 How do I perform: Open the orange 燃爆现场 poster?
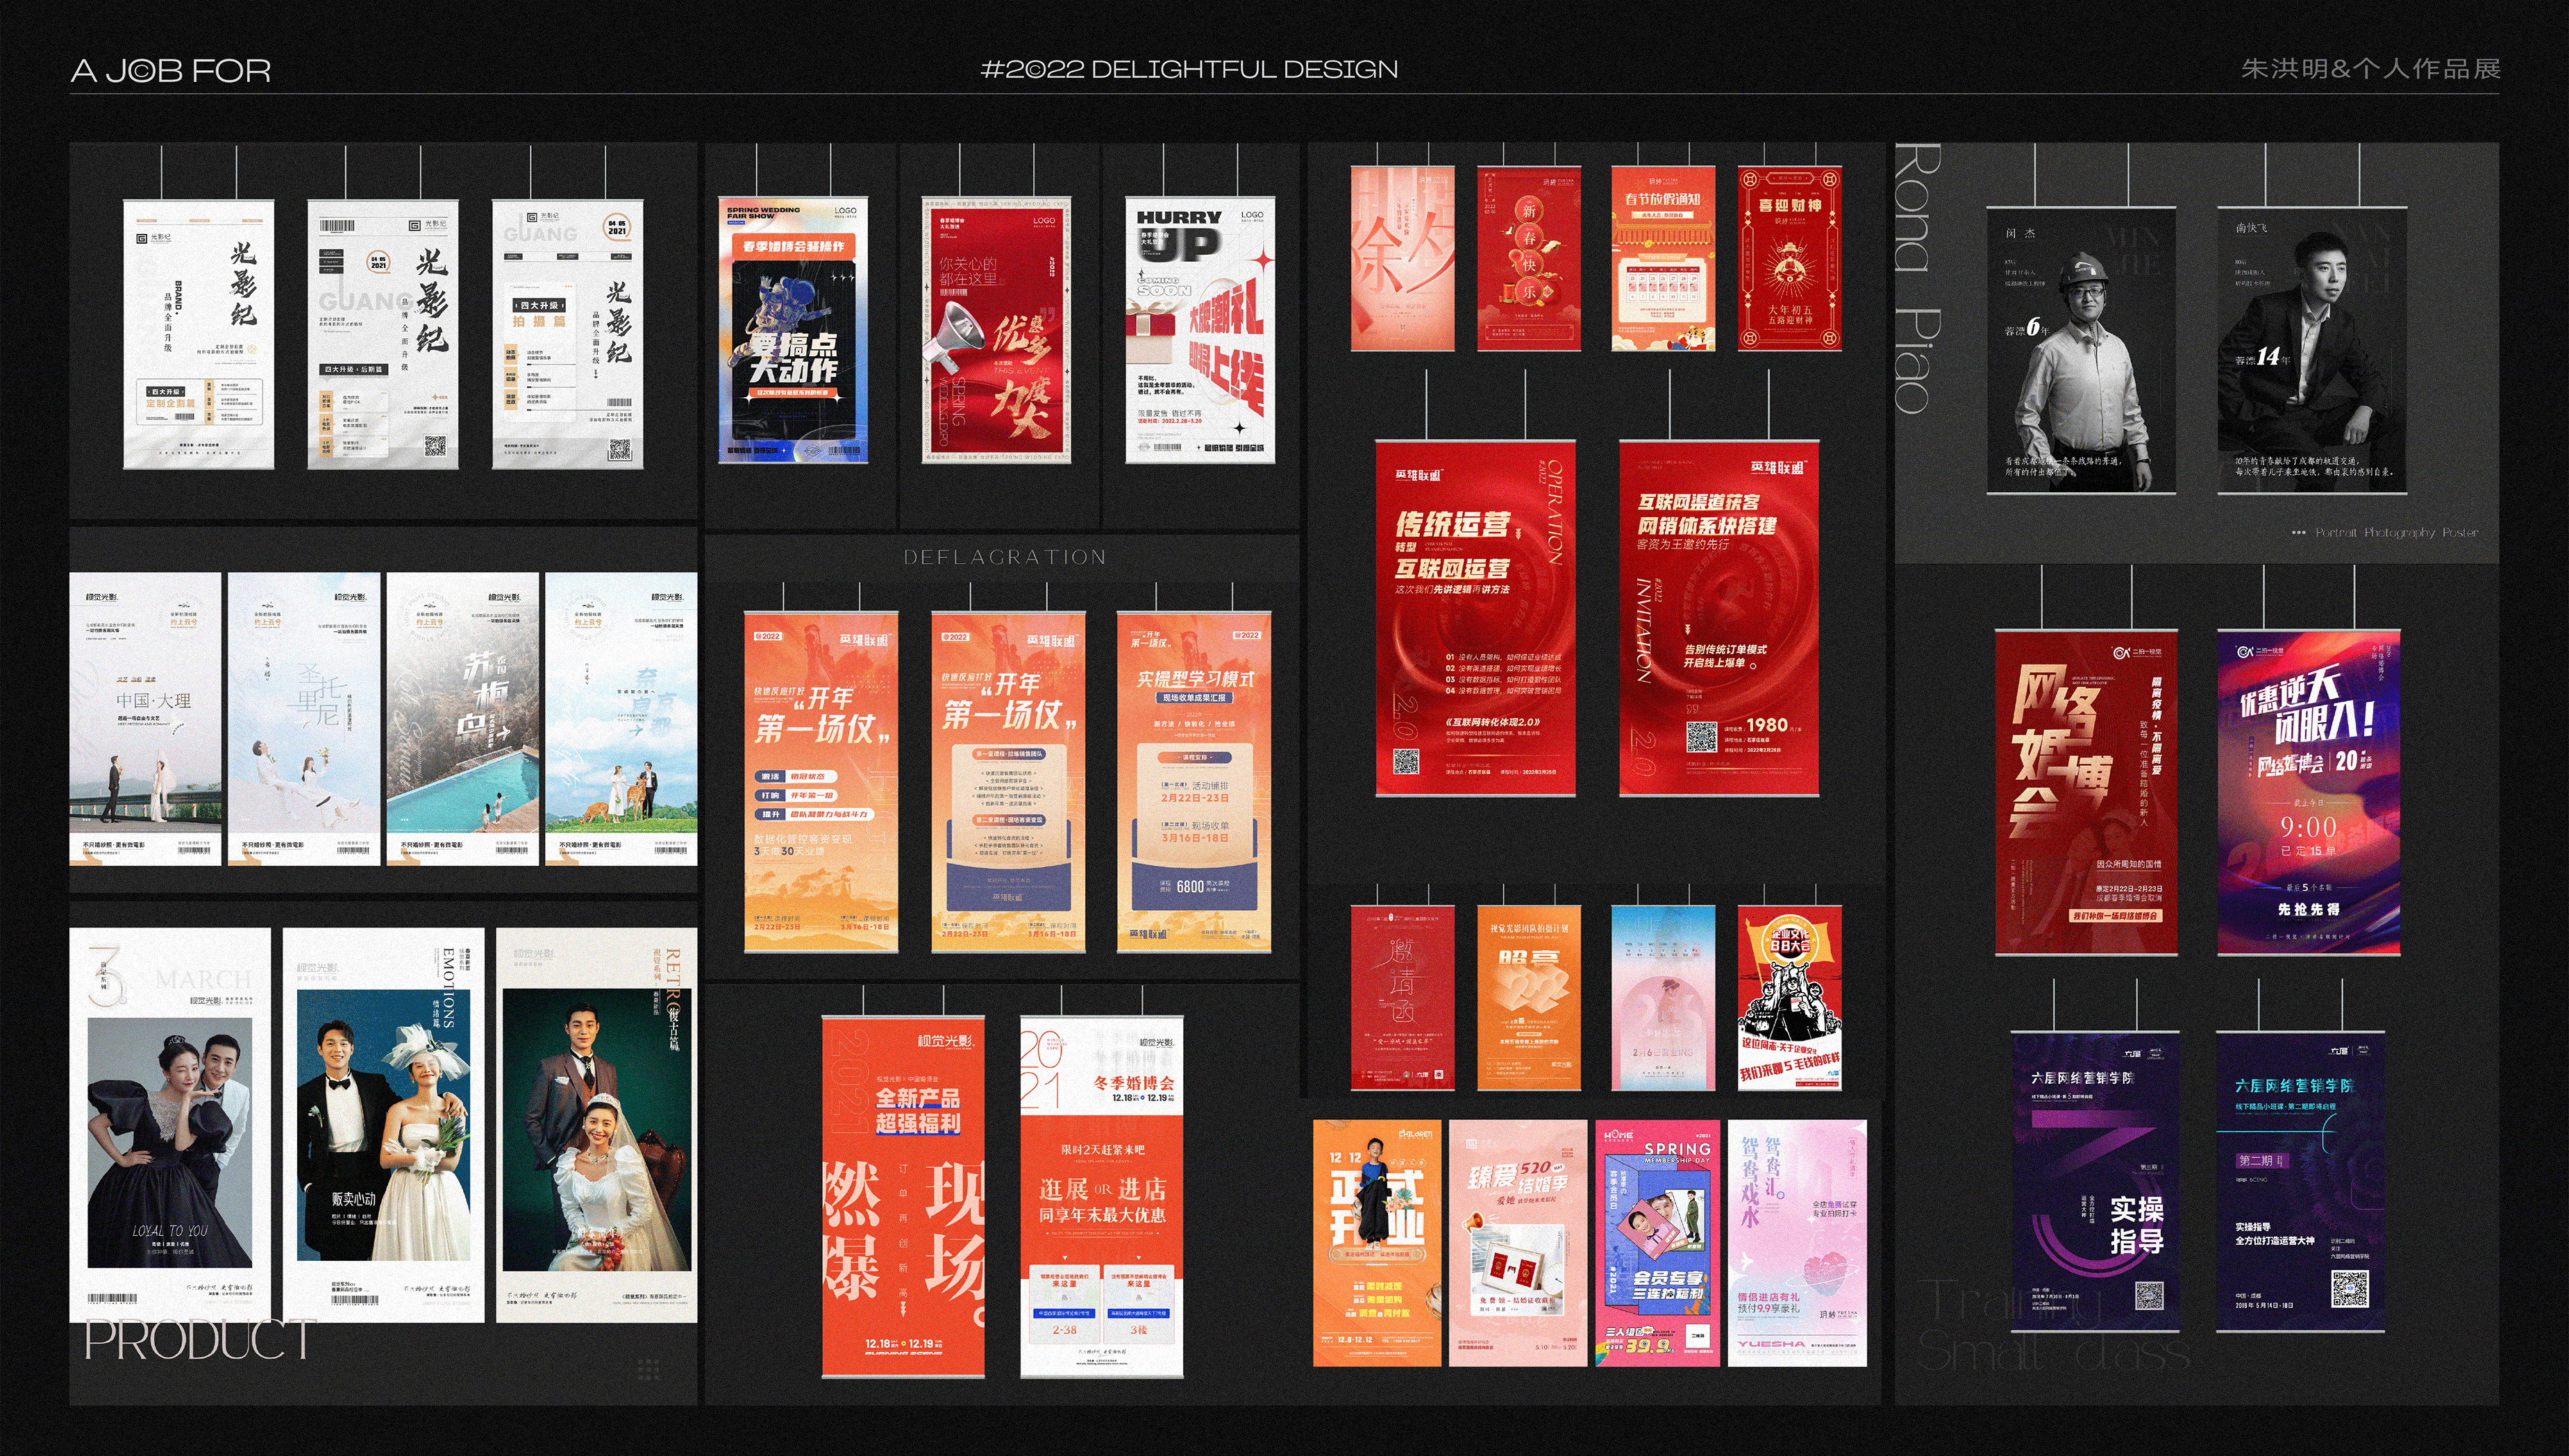coord(902,1196)
